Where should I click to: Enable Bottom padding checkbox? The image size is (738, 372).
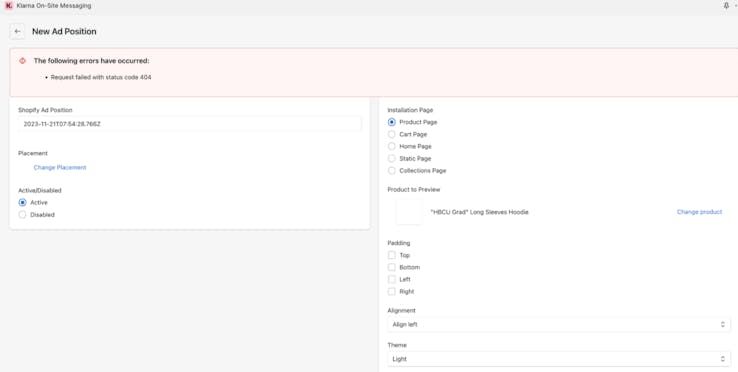point(392,267)
